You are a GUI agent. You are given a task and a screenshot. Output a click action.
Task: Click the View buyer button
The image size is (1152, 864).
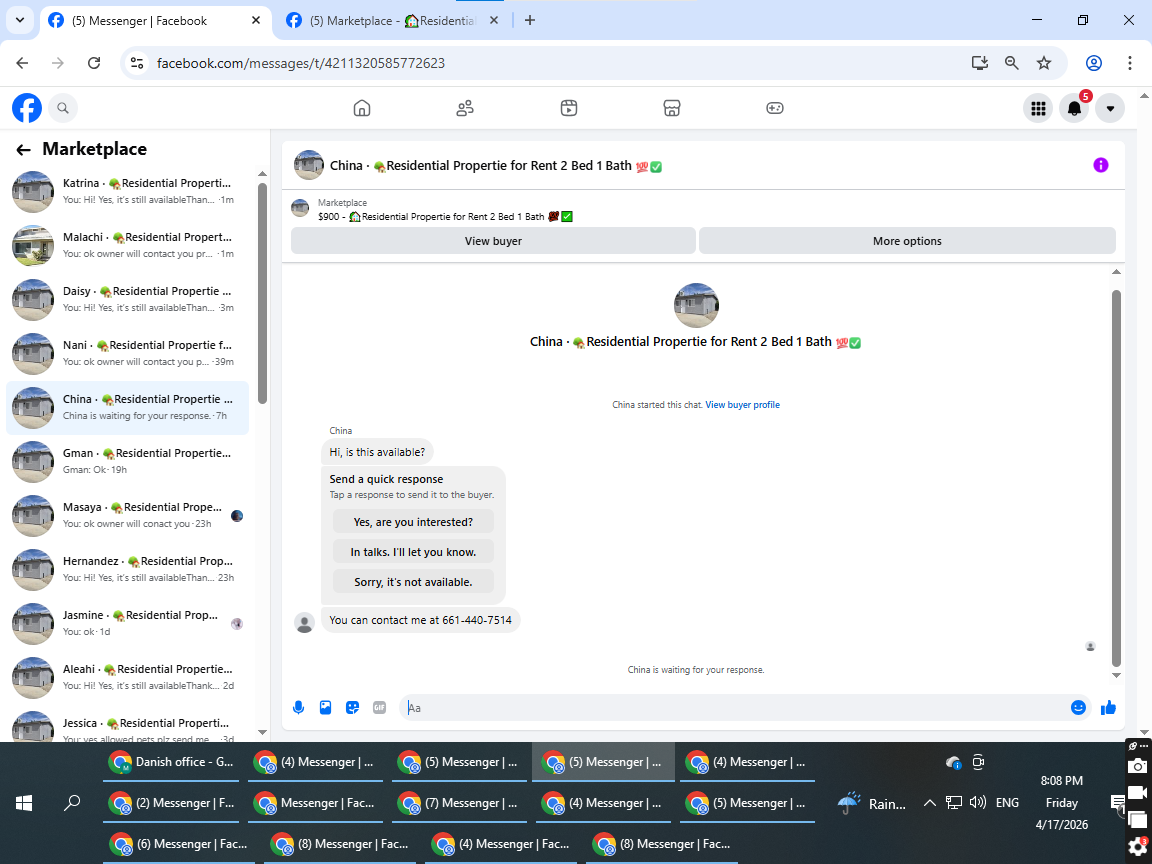[493, 241]
